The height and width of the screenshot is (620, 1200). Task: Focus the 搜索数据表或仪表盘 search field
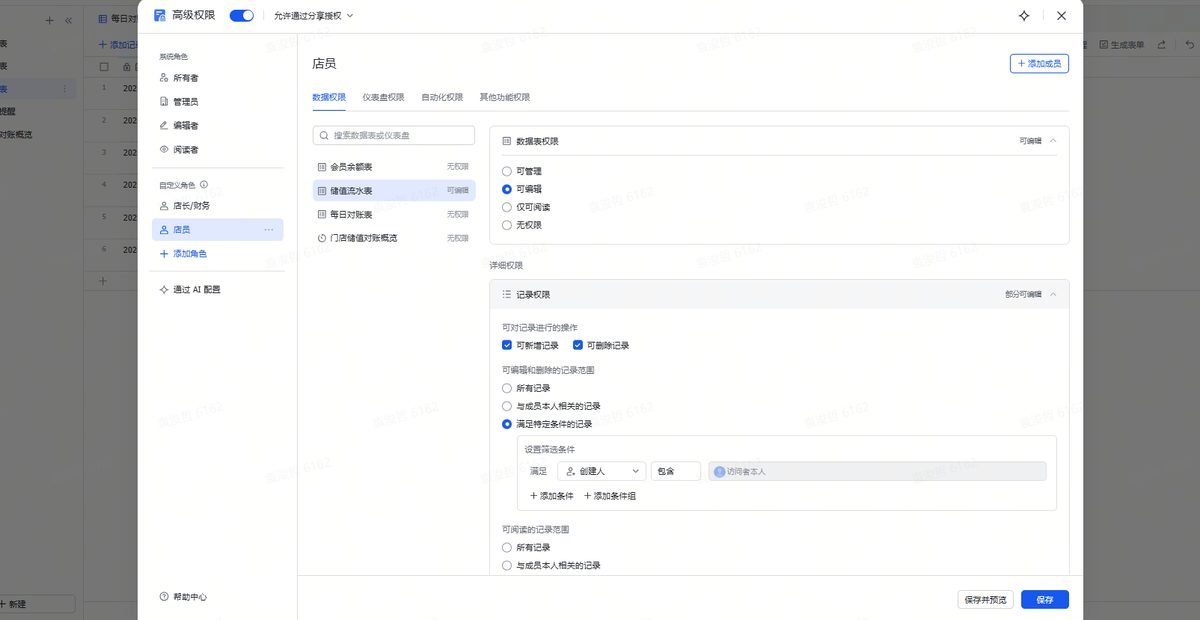[394, 135]
